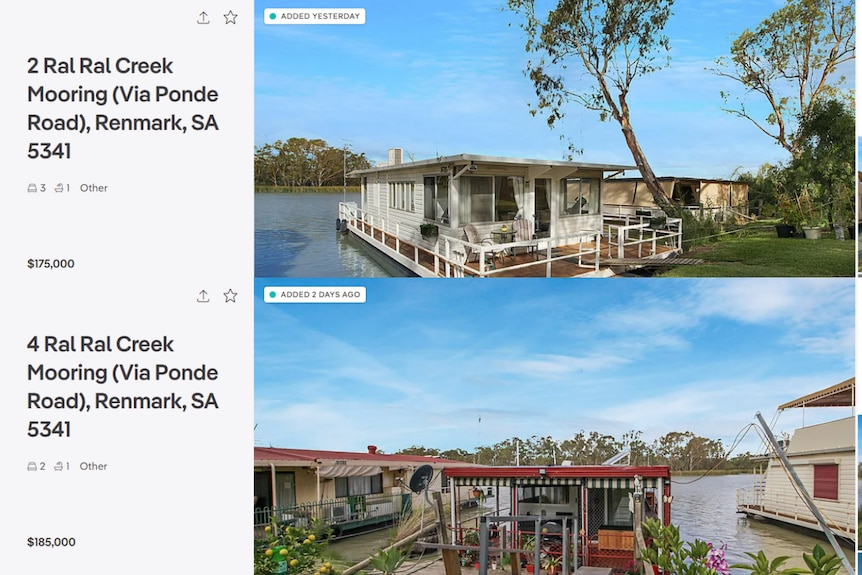This screenshot has width=862, height=575.
Task: Click bedroom icon showing 2 beds
Action: (x=32, y=466)
